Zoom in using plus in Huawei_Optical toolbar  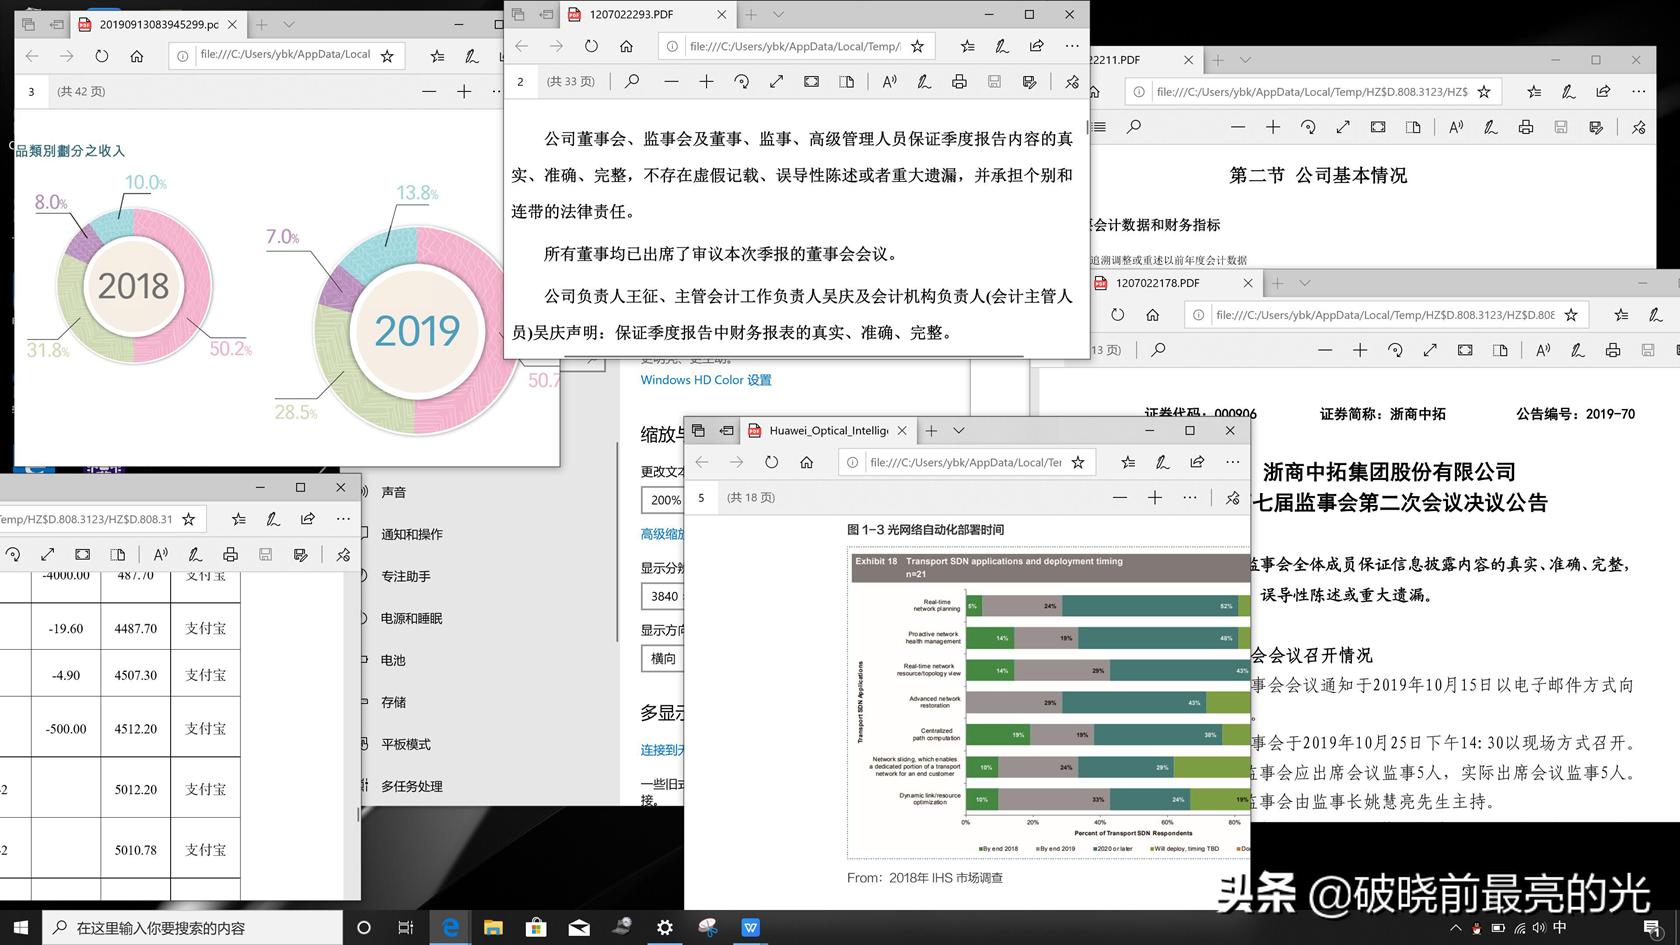tap(1154, 498)
